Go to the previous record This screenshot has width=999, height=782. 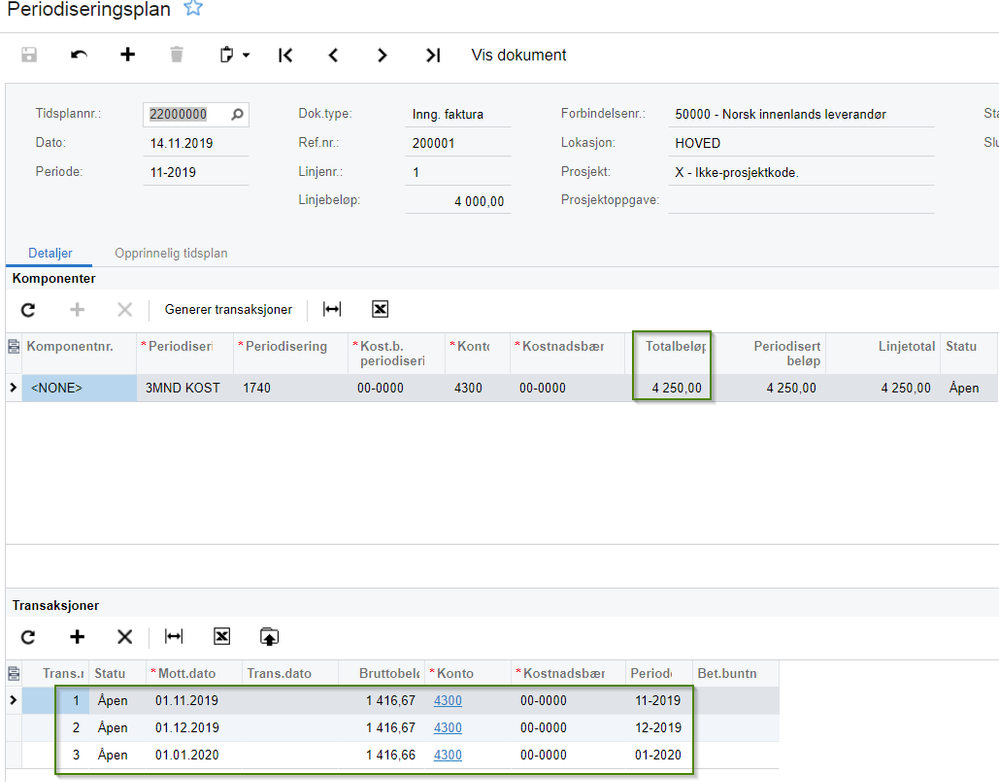click(333, 55)
